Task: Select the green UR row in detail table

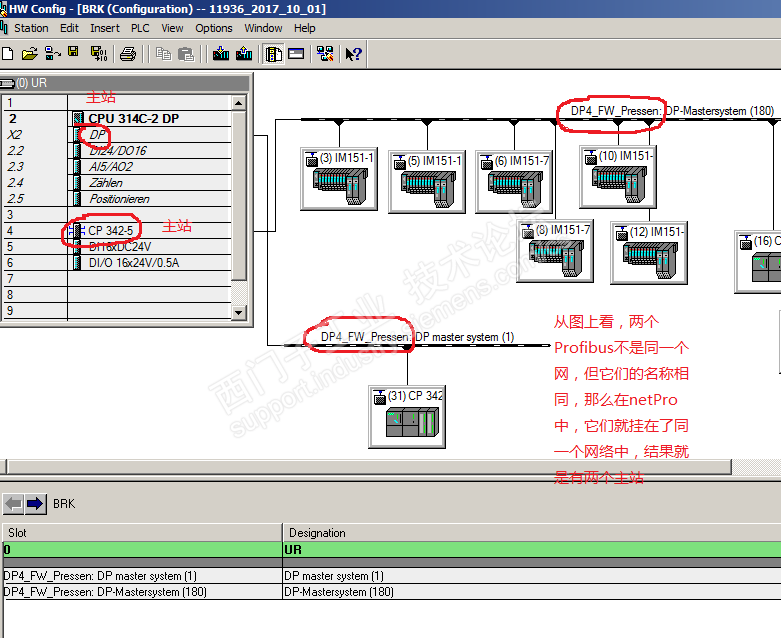Action: pyautogui.click(x=392, y=550)
